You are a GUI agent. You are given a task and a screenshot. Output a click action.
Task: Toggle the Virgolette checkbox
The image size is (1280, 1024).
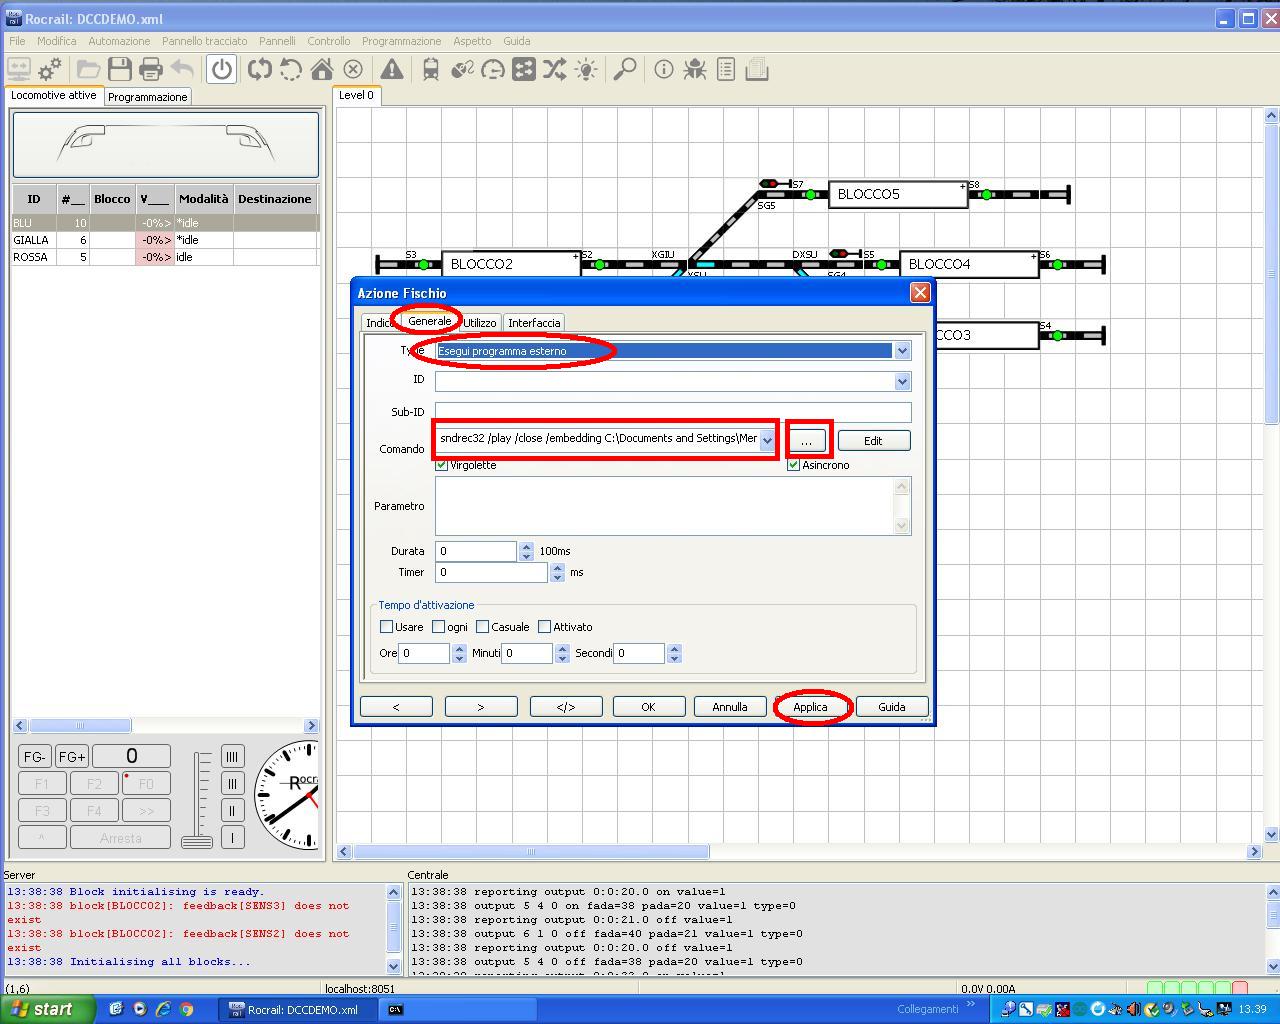tap(442, 465)
